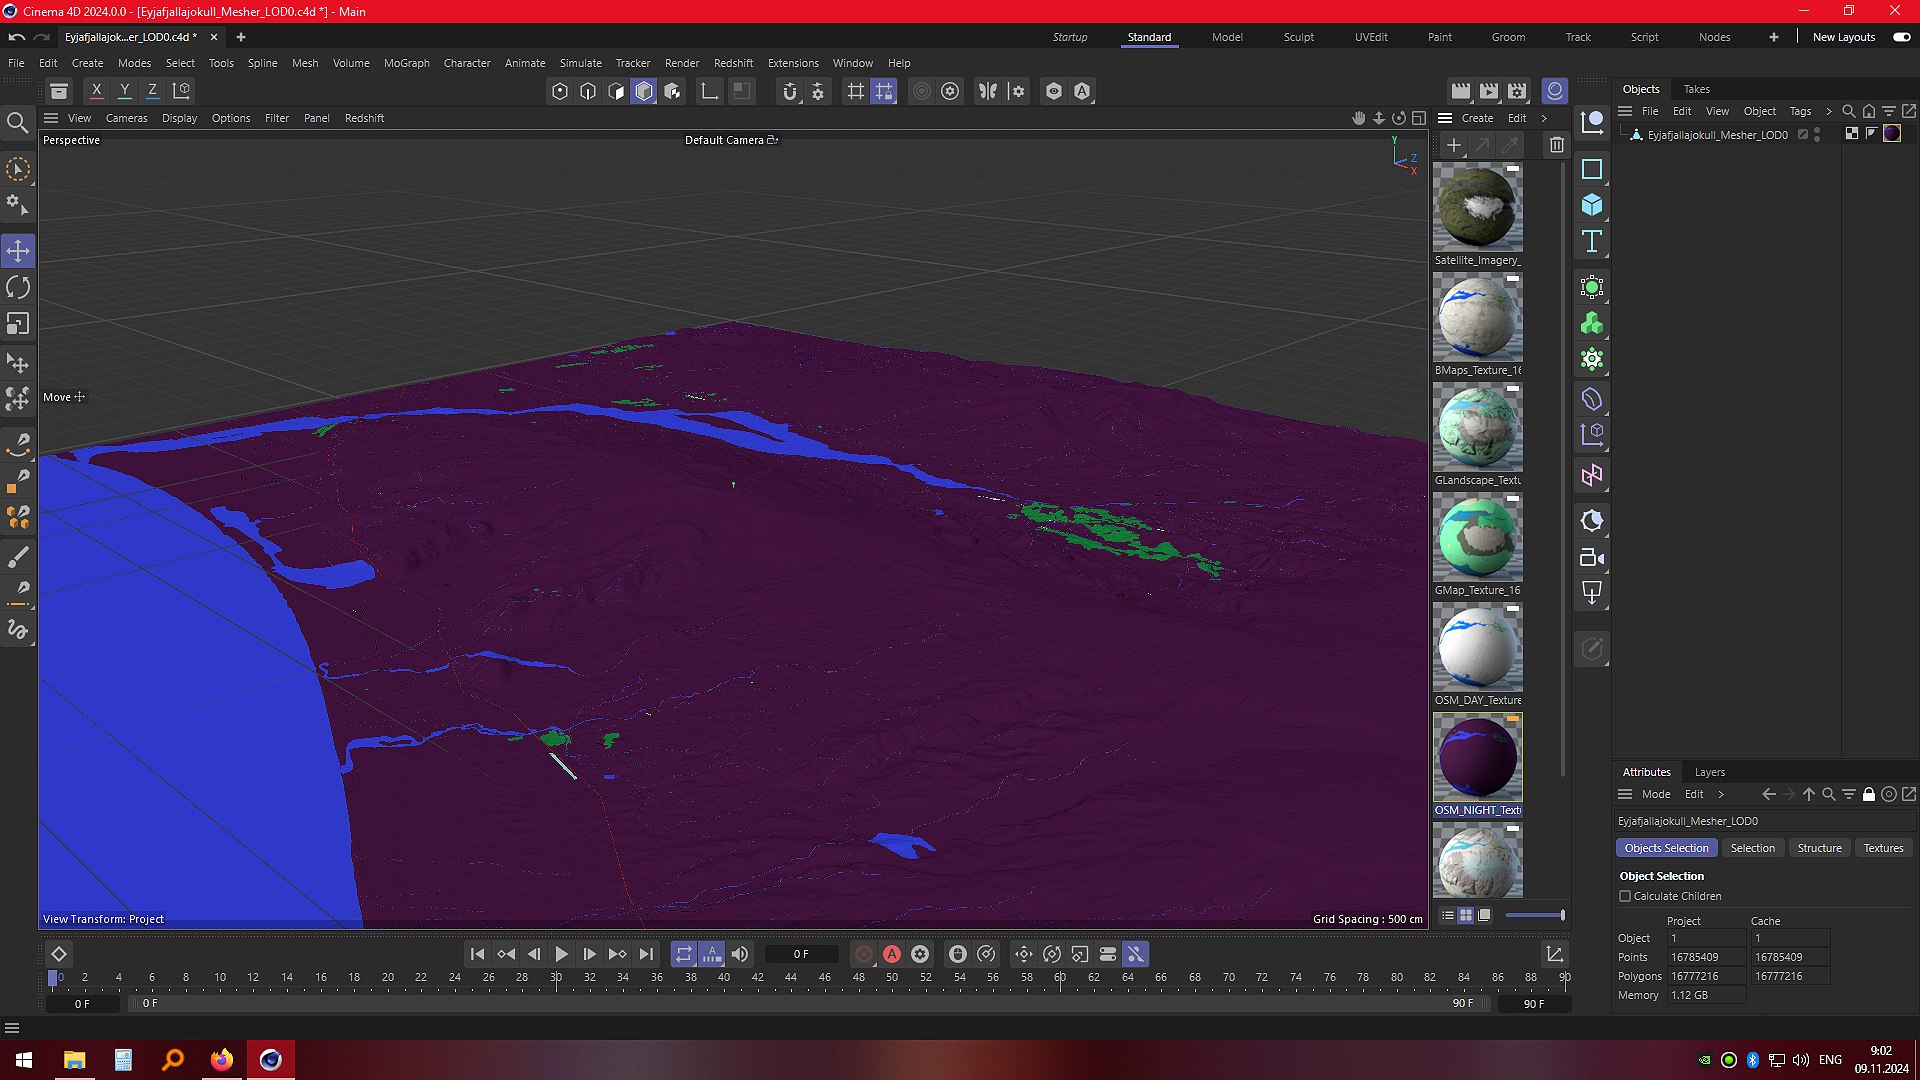This screenshot has width=1920, height=1080.
Task: Create new material plus icon
Action: pyautogui.click(x=1454, y=146)
